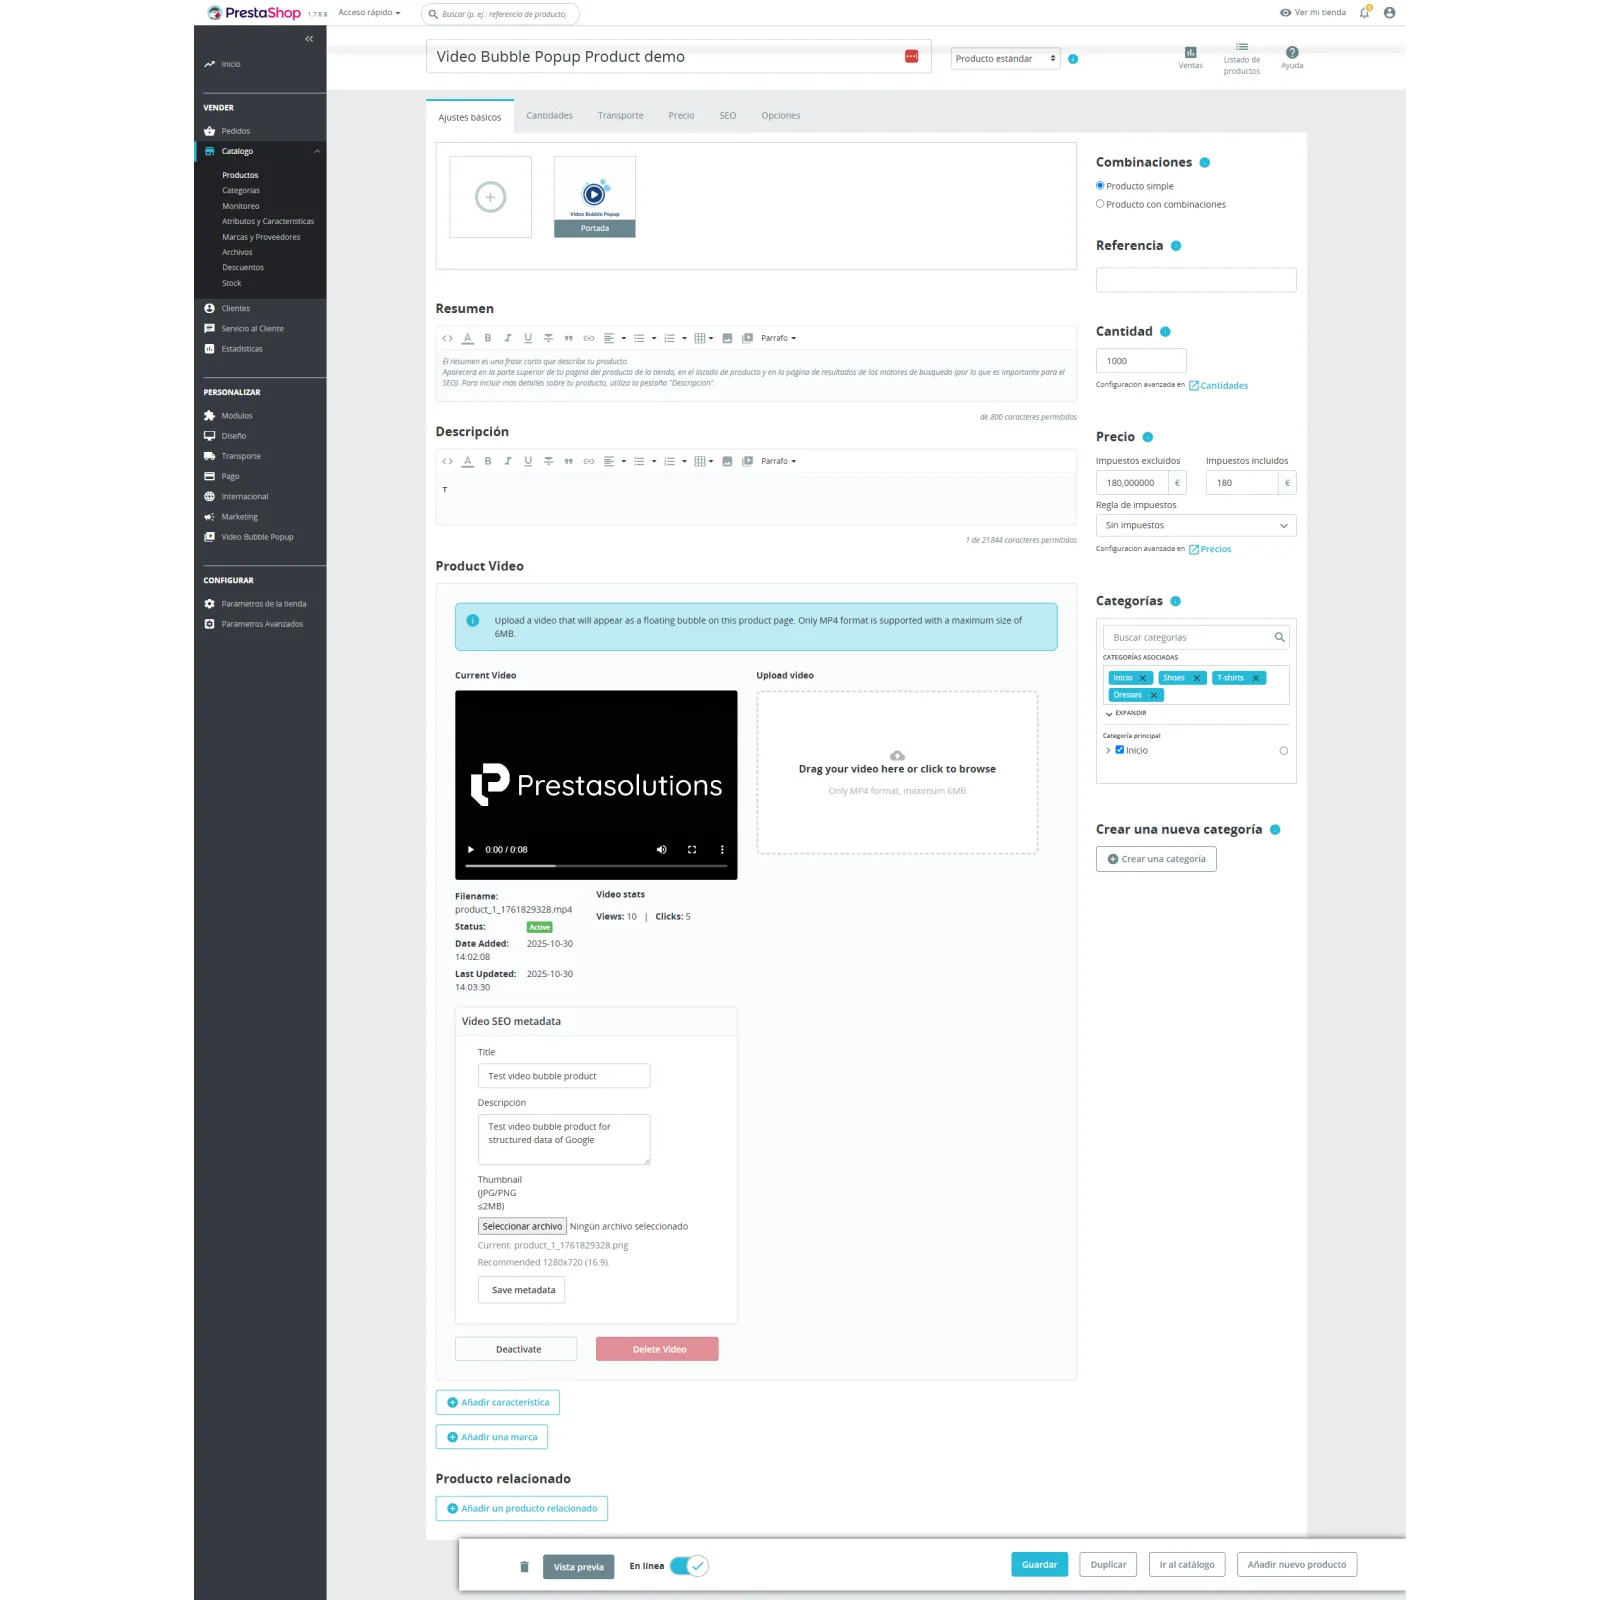The height and width of the screenshot is (1600, 1600).
Task: Click the video progress bar
Action: point(596,866)
